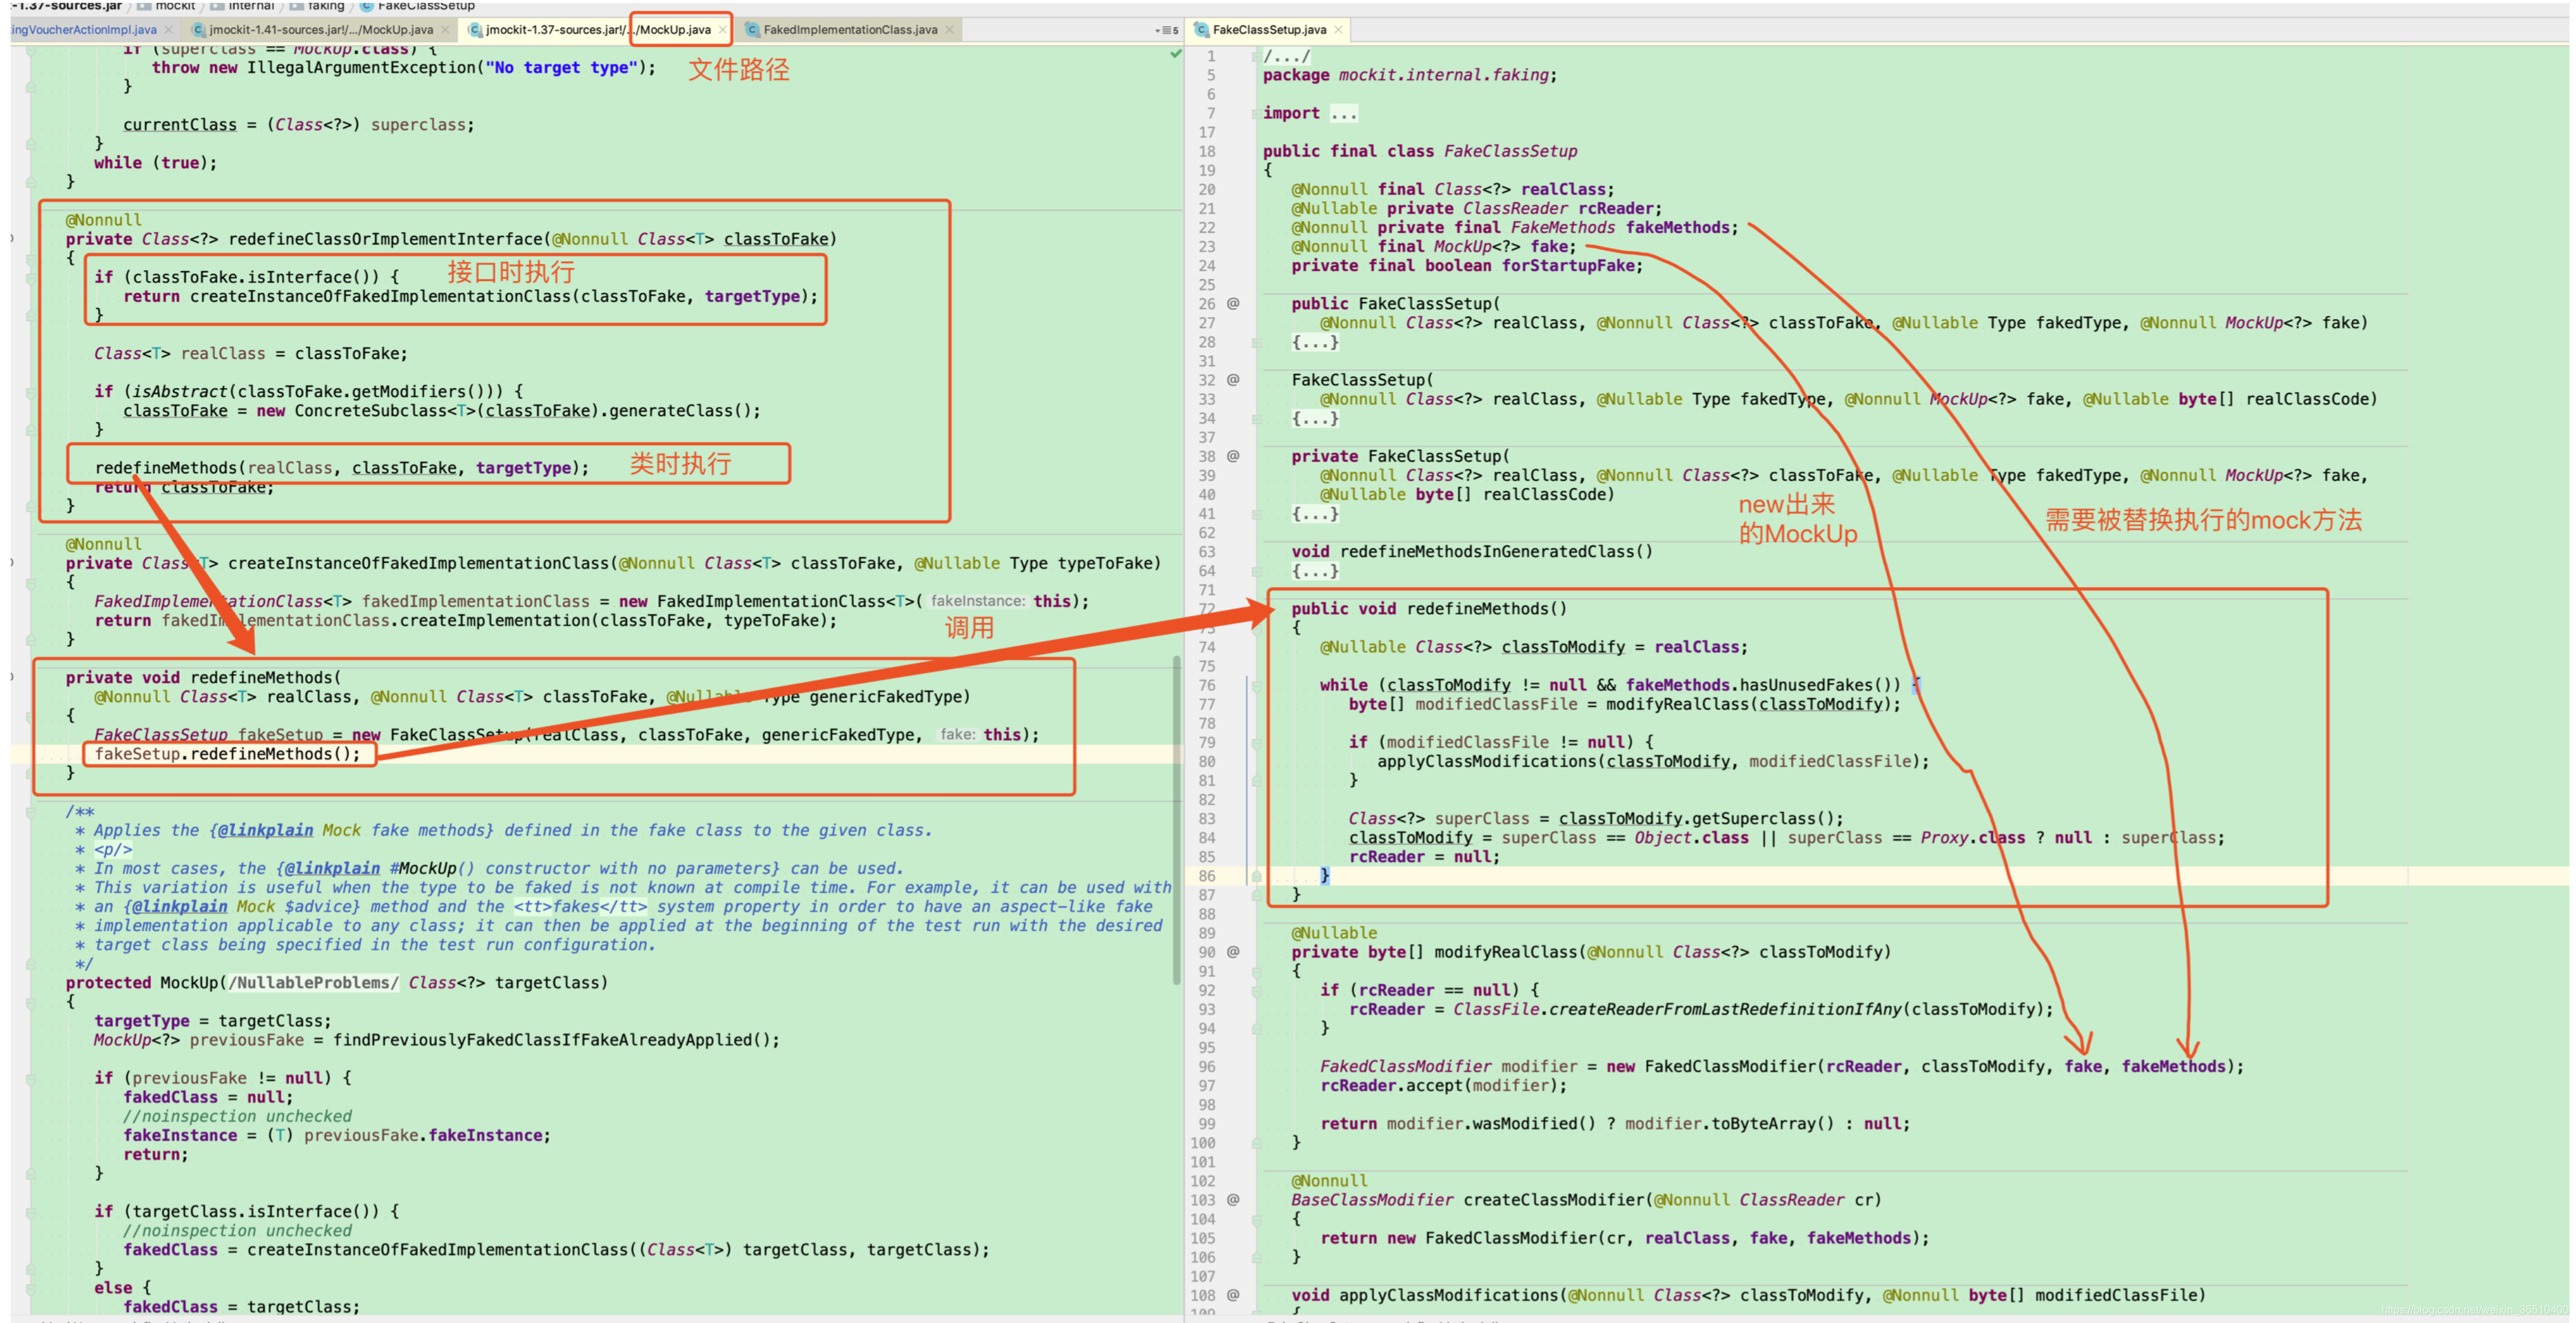Image resolution: width=2576 pixels, height=1323 pixels.
Task: Follow first @linkplain link before 'Mock fake methods'
Action: (265, 830)
